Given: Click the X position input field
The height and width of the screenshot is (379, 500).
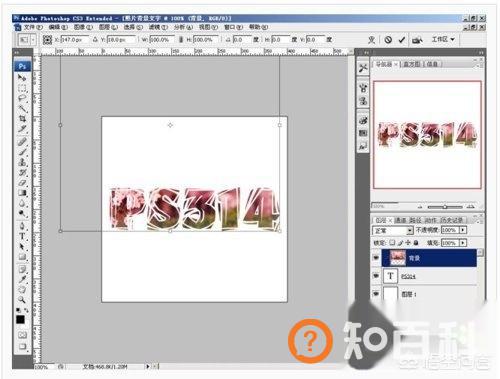Looking at the screenshot, I should [x=74, y=40].
